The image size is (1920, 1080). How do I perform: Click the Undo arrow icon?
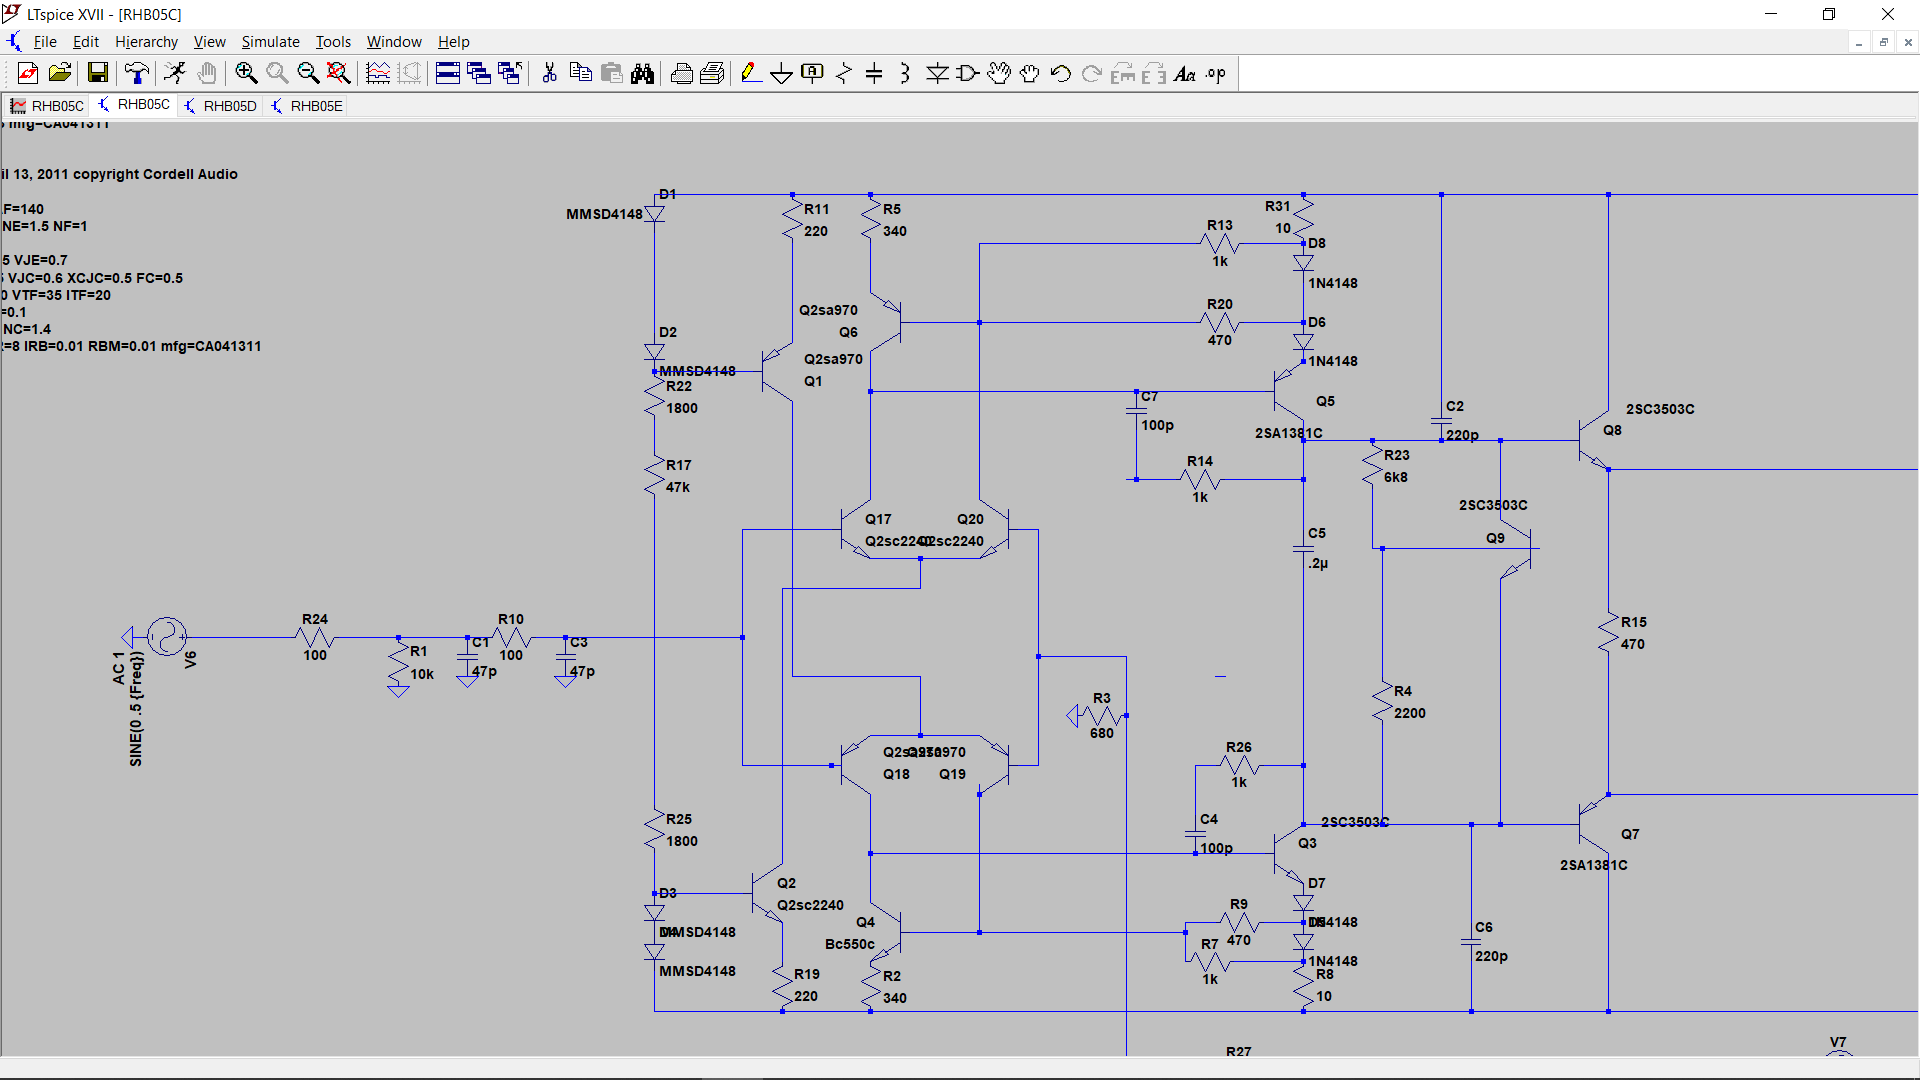(1061, 73)
